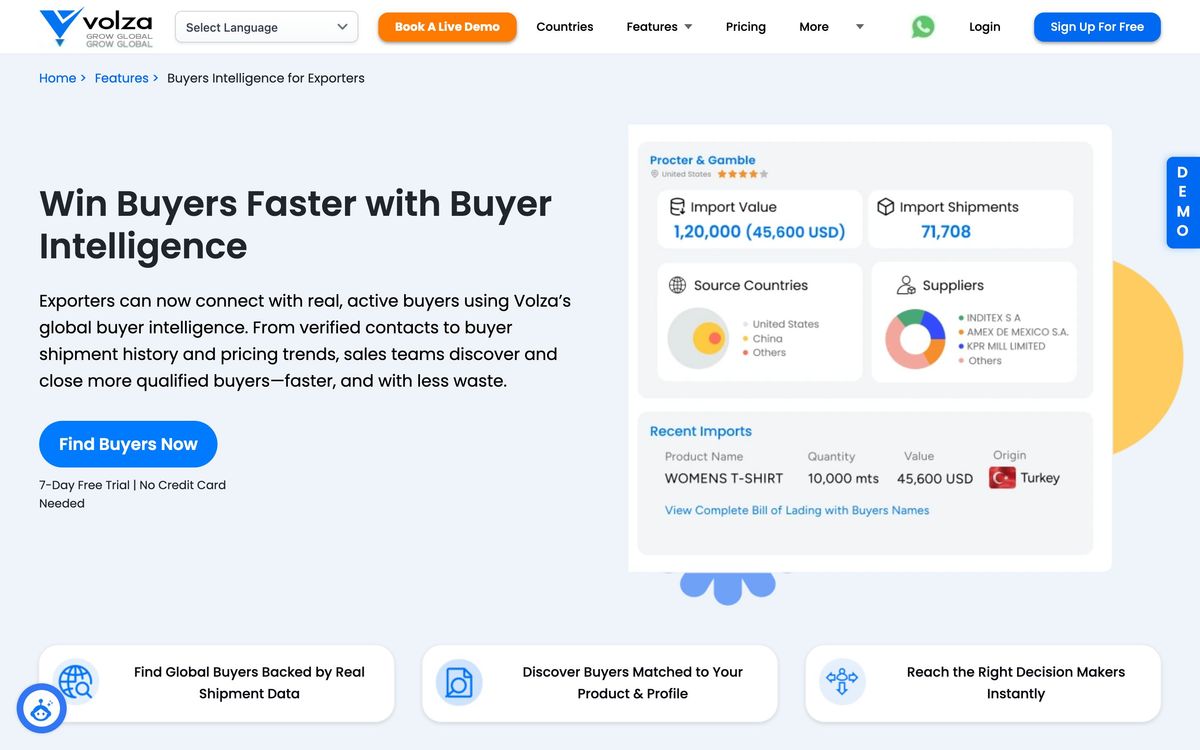Click the Procter & Gamble company name
Viewport: 1200px width, 750px height.
point(703,160)
